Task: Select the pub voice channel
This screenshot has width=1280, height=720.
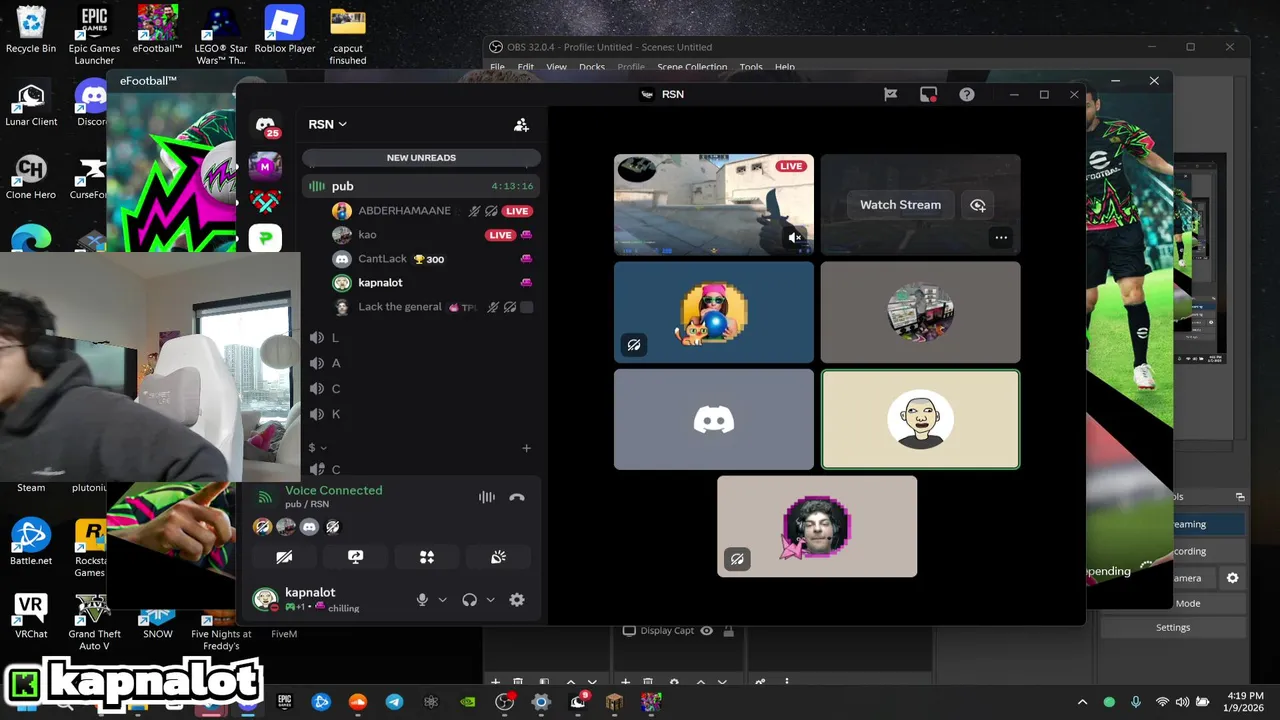Action: (x=421, y=186)
